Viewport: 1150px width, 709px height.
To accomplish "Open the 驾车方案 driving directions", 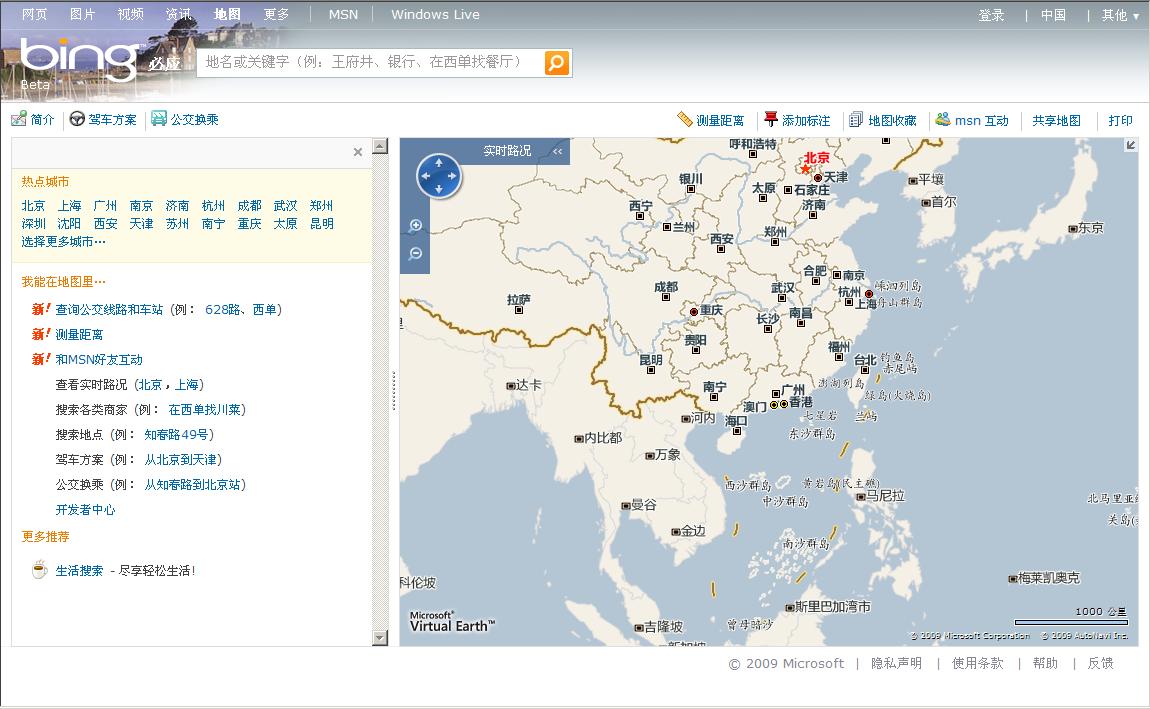I will pyautogui.click(x=103, y=120).
